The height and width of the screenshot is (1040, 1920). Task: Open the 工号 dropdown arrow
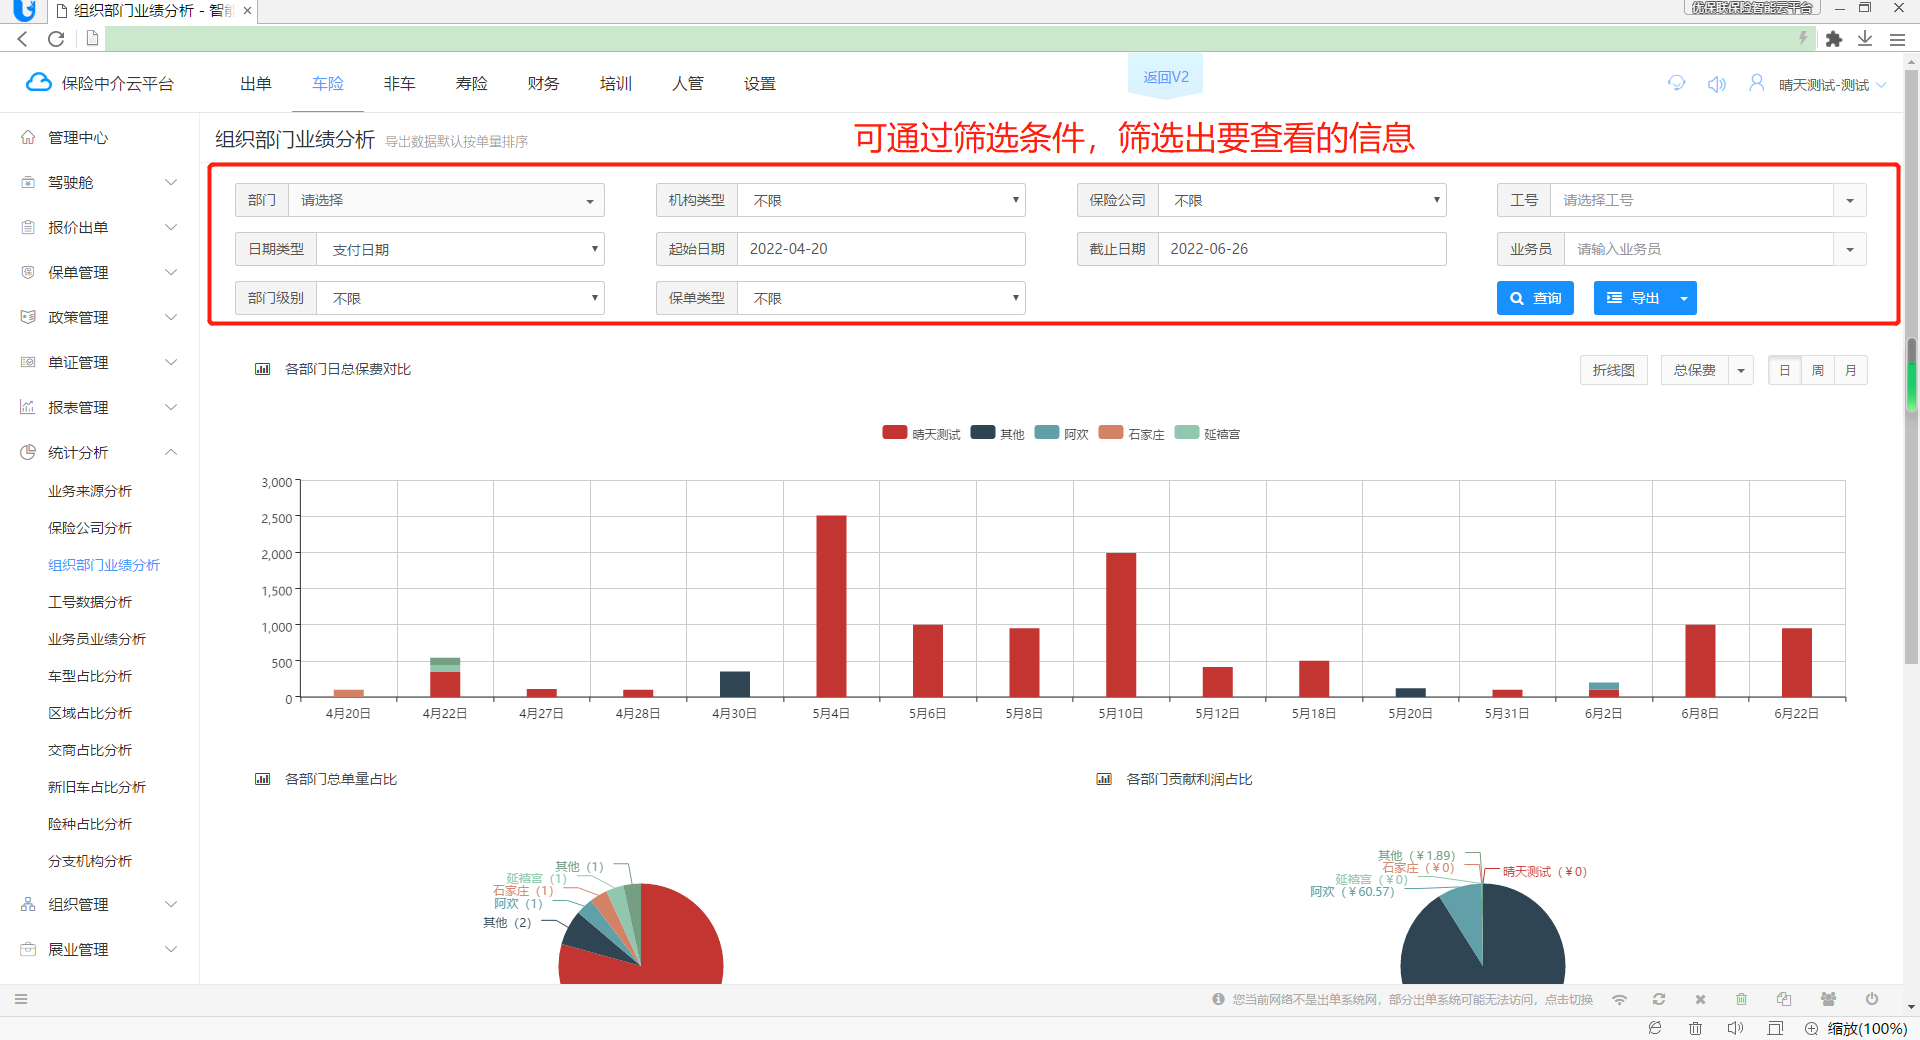click(x=1850, y=200)
